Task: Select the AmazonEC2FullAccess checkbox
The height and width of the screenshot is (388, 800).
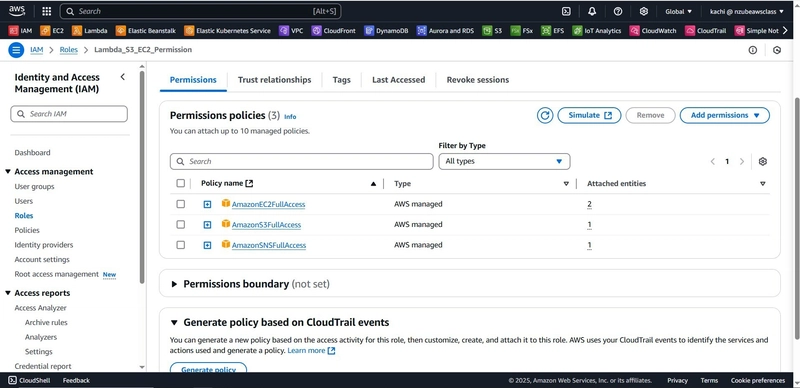Action: (181, 204)
